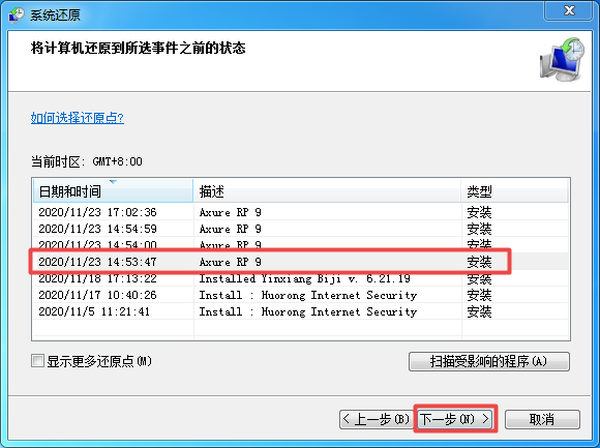Select the restore point dated 2020/11/5 11:21:41

[300, 312]
